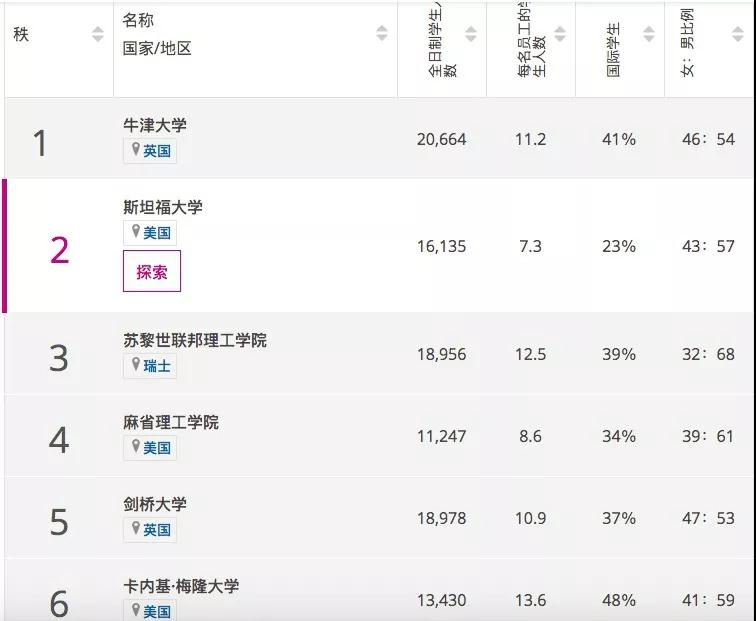This screenshot has width=756, height=621.
Task: Click the location pin icon beside 瑞士
Action: (136, 365)
